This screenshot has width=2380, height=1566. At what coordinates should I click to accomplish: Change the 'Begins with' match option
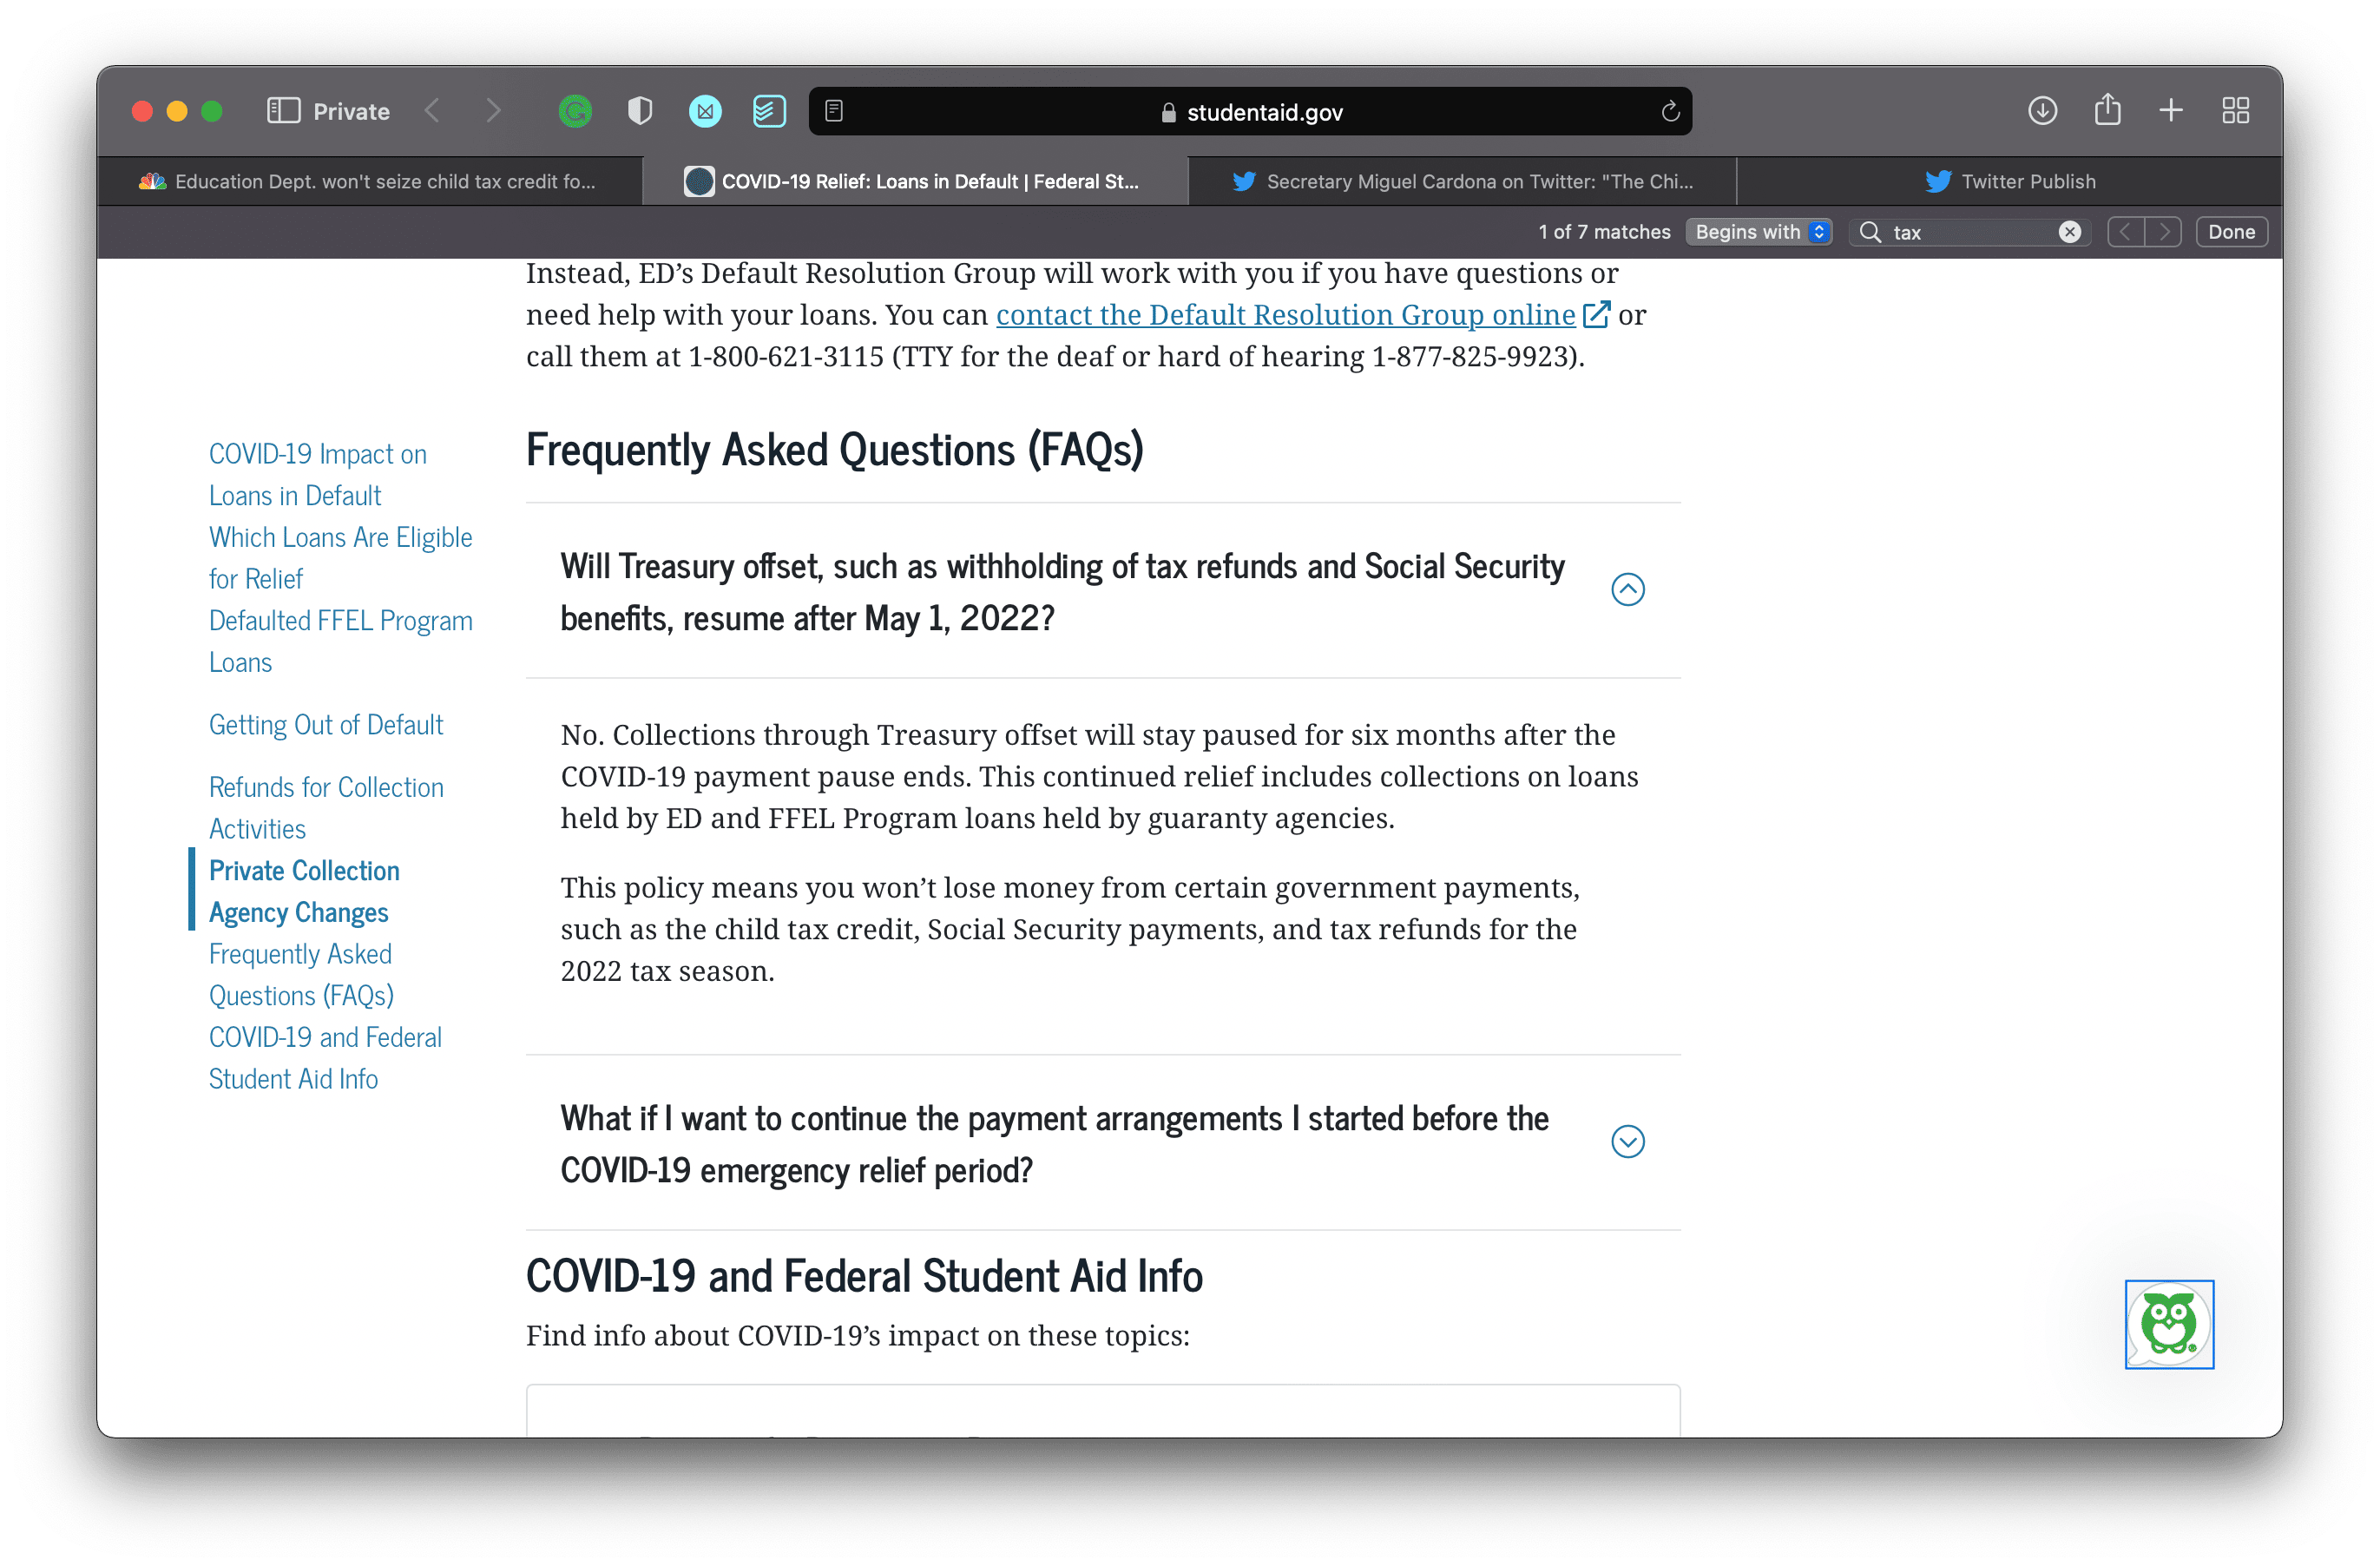1758,232
